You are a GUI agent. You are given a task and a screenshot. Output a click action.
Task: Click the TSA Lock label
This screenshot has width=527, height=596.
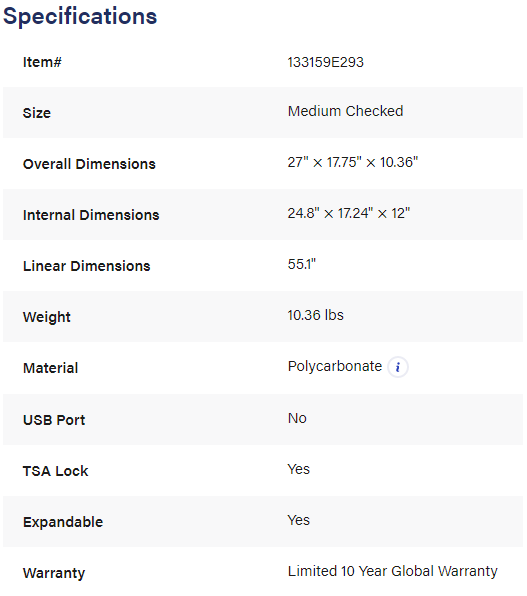point(56,471)
